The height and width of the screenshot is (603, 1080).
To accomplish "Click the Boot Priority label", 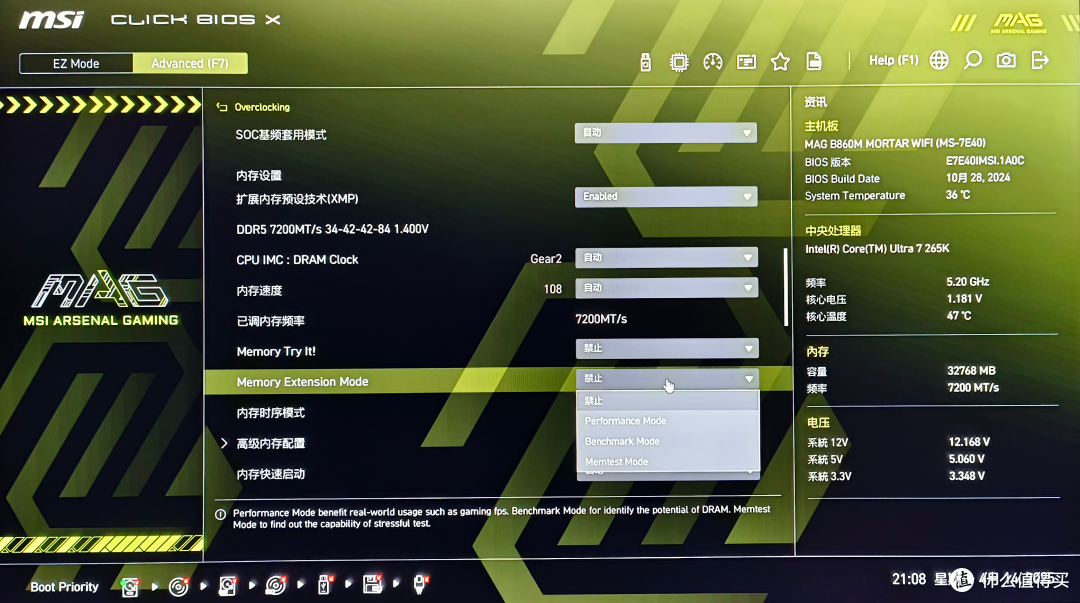I will [x=65, y=587].
